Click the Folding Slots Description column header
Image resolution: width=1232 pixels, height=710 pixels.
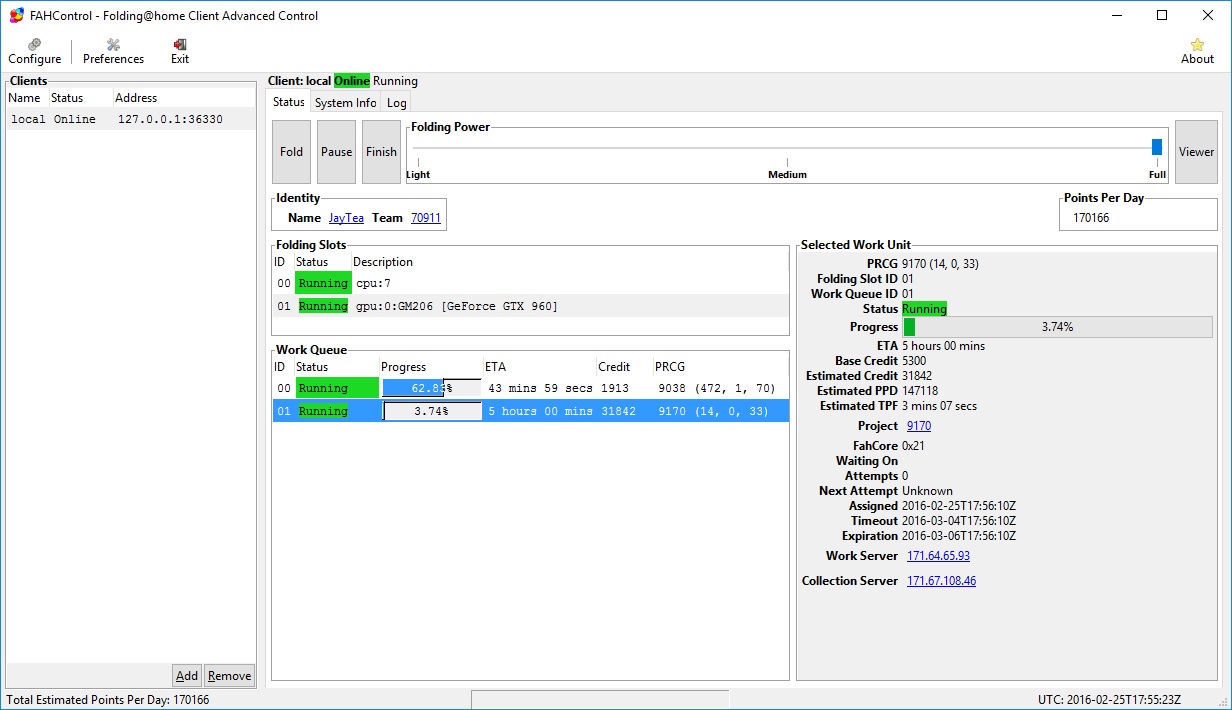pos(570,262)
